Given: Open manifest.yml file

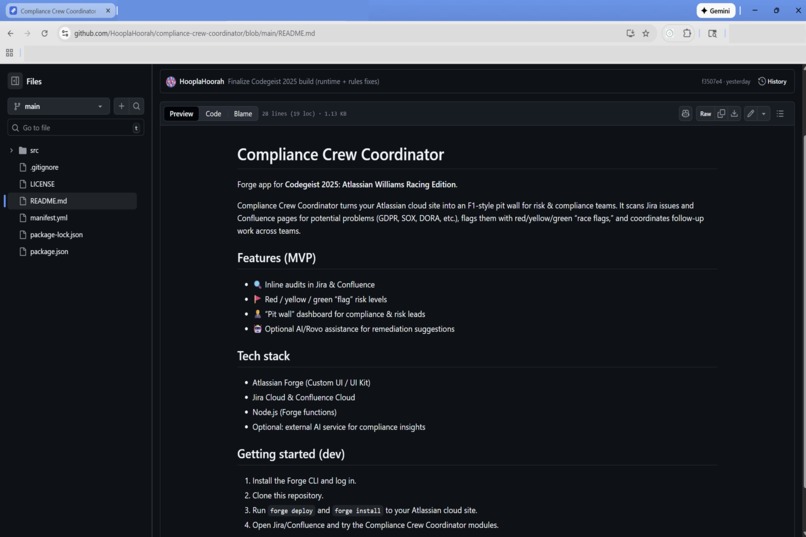Looking at the screenshot, I should (48, 218).
